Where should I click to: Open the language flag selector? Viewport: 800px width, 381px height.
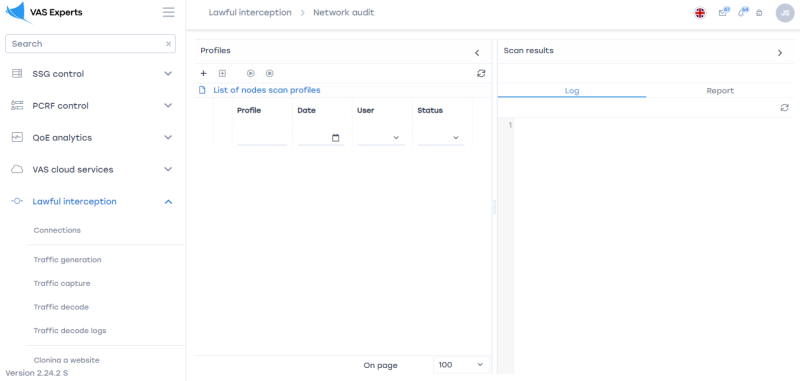tap(700, 13)
